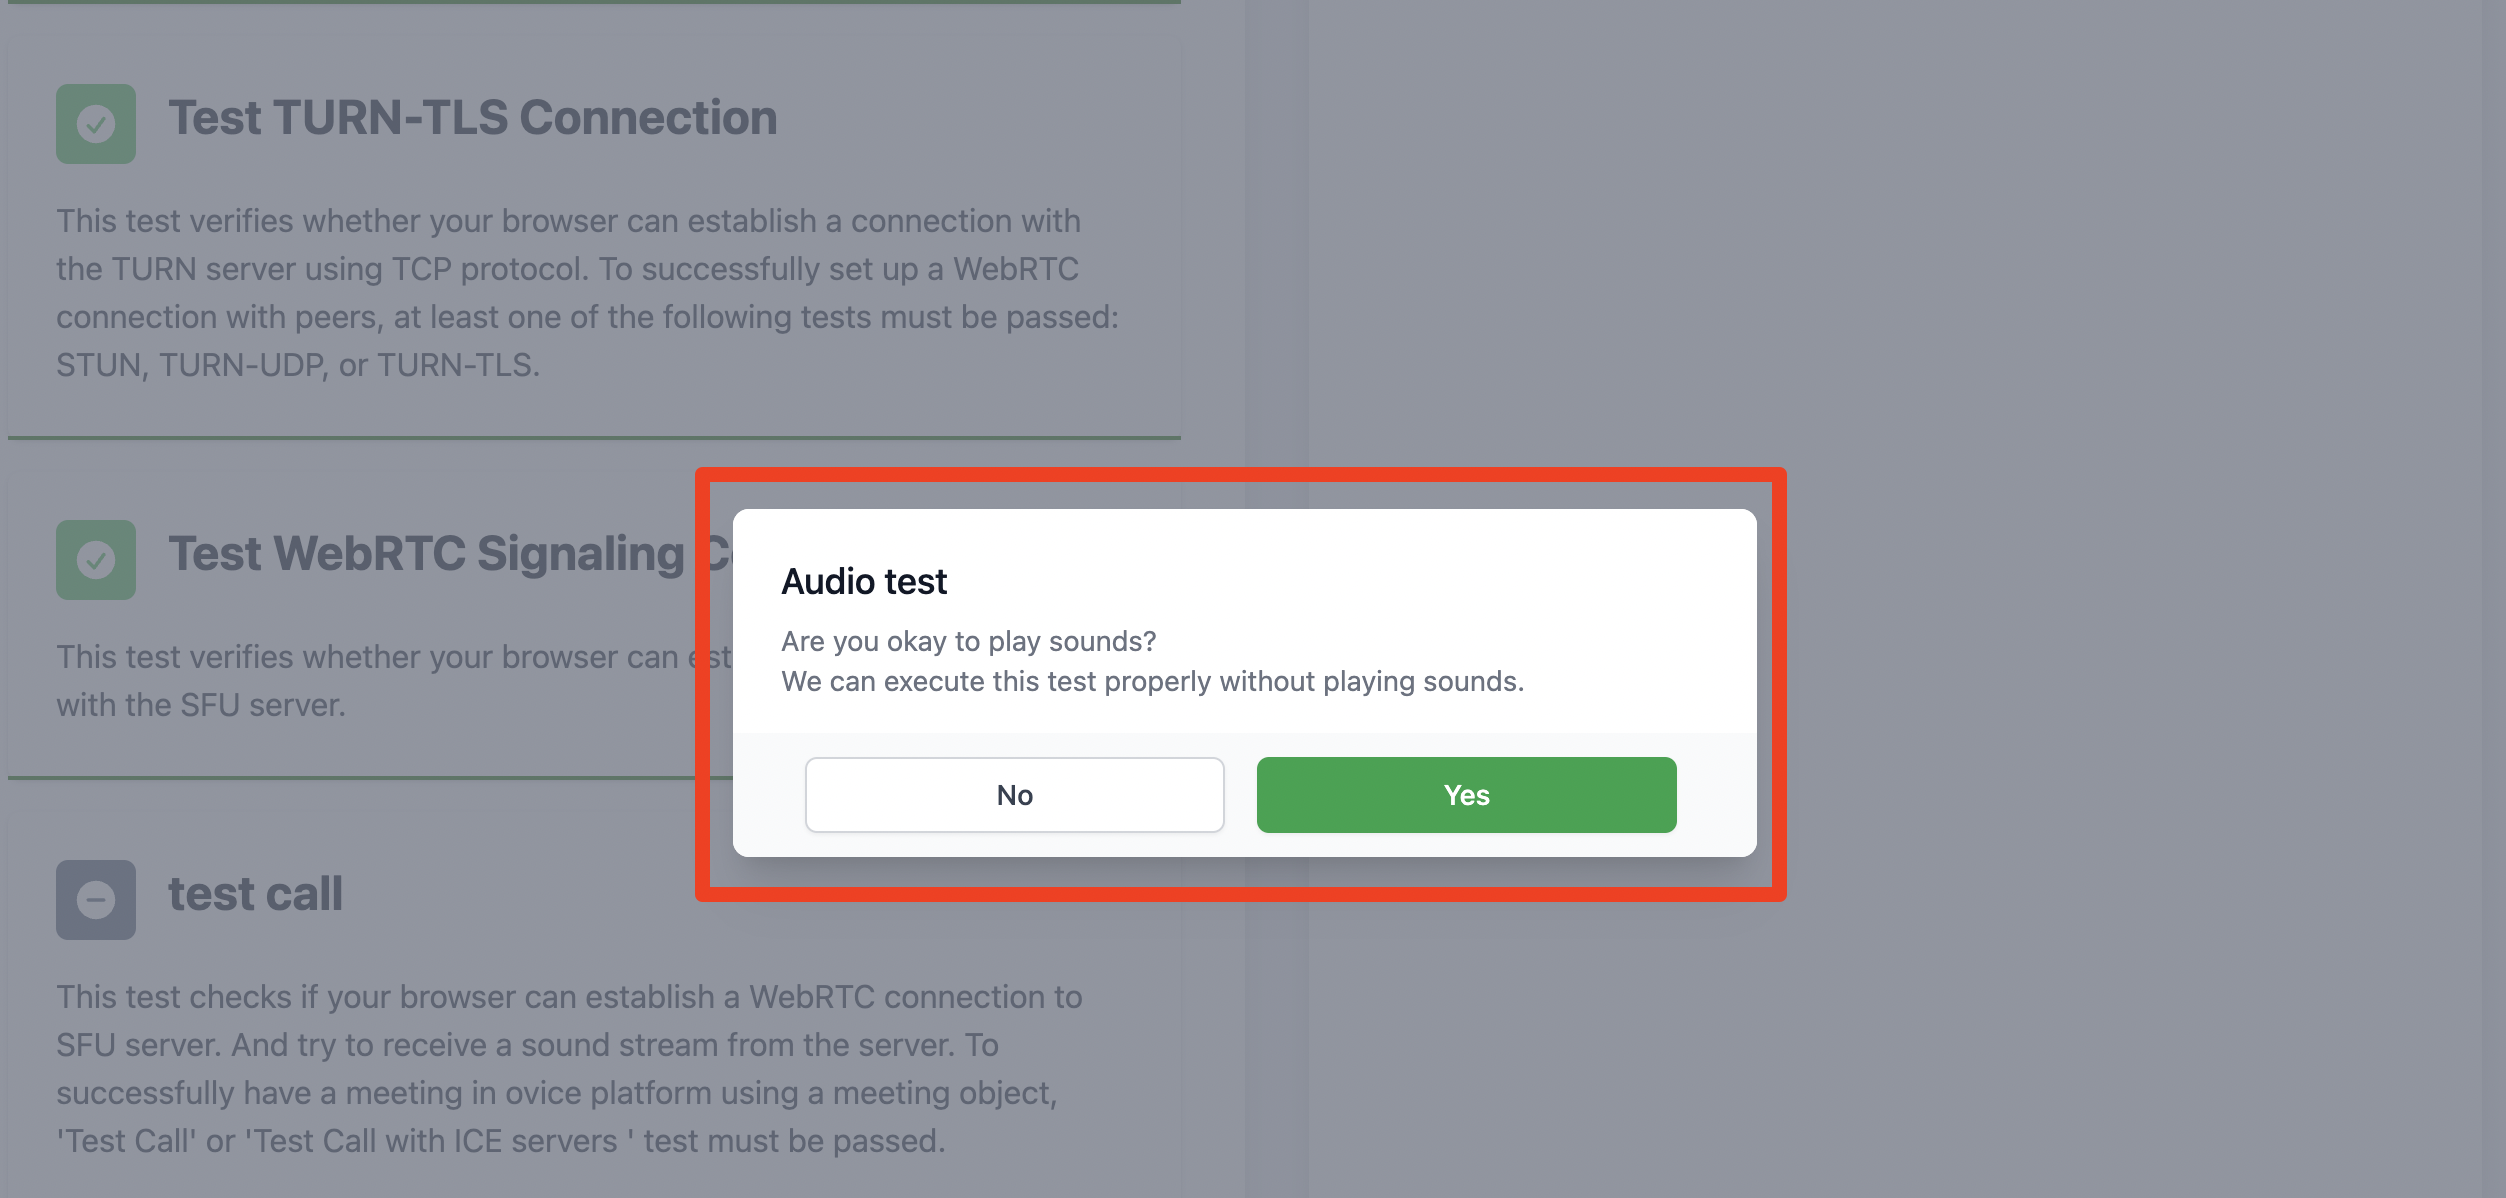This screenshot has width=2506, height=1198.
Task: Click the SFU server signaling description text
Action: tap(394, 681)
